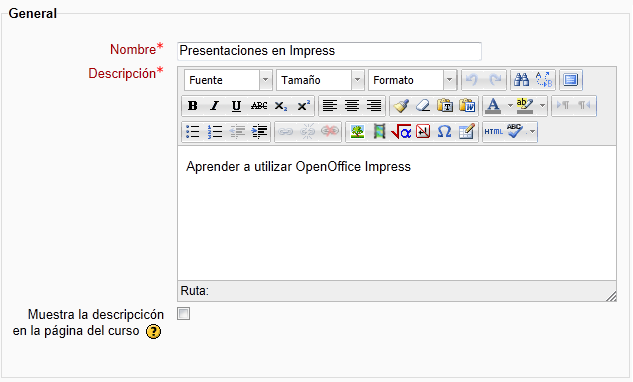The width and height of the screenshot is (633, 382).
Task: Click the Nombre text field
Action: click(329, 51)
